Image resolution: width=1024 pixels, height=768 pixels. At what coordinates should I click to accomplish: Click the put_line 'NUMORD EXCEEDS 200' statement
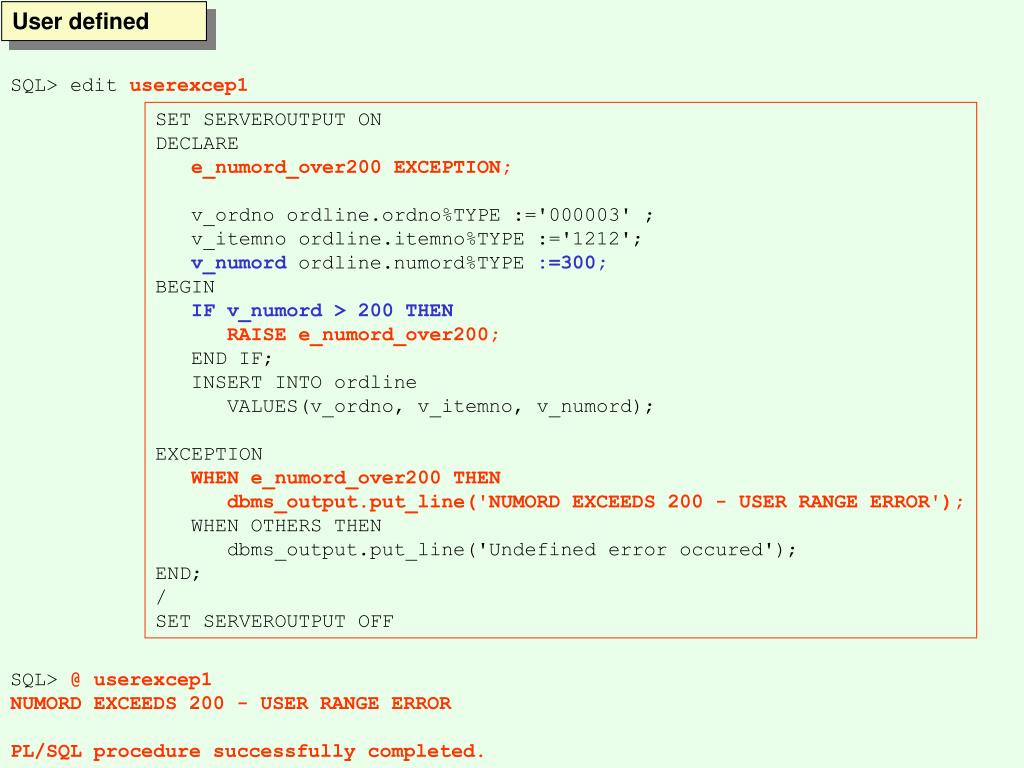click(595, 502)
